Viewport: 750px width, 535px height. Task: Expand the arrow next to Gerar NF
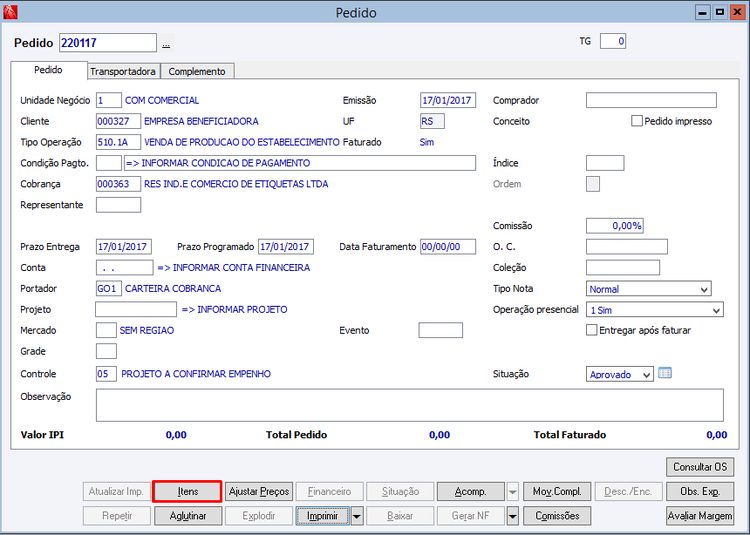[512, 516]
